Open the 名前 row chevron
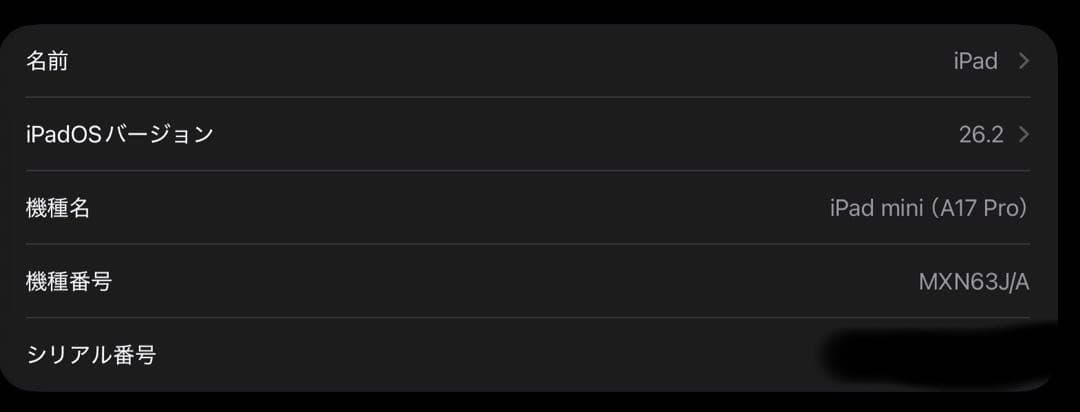 click(1023, 61)
